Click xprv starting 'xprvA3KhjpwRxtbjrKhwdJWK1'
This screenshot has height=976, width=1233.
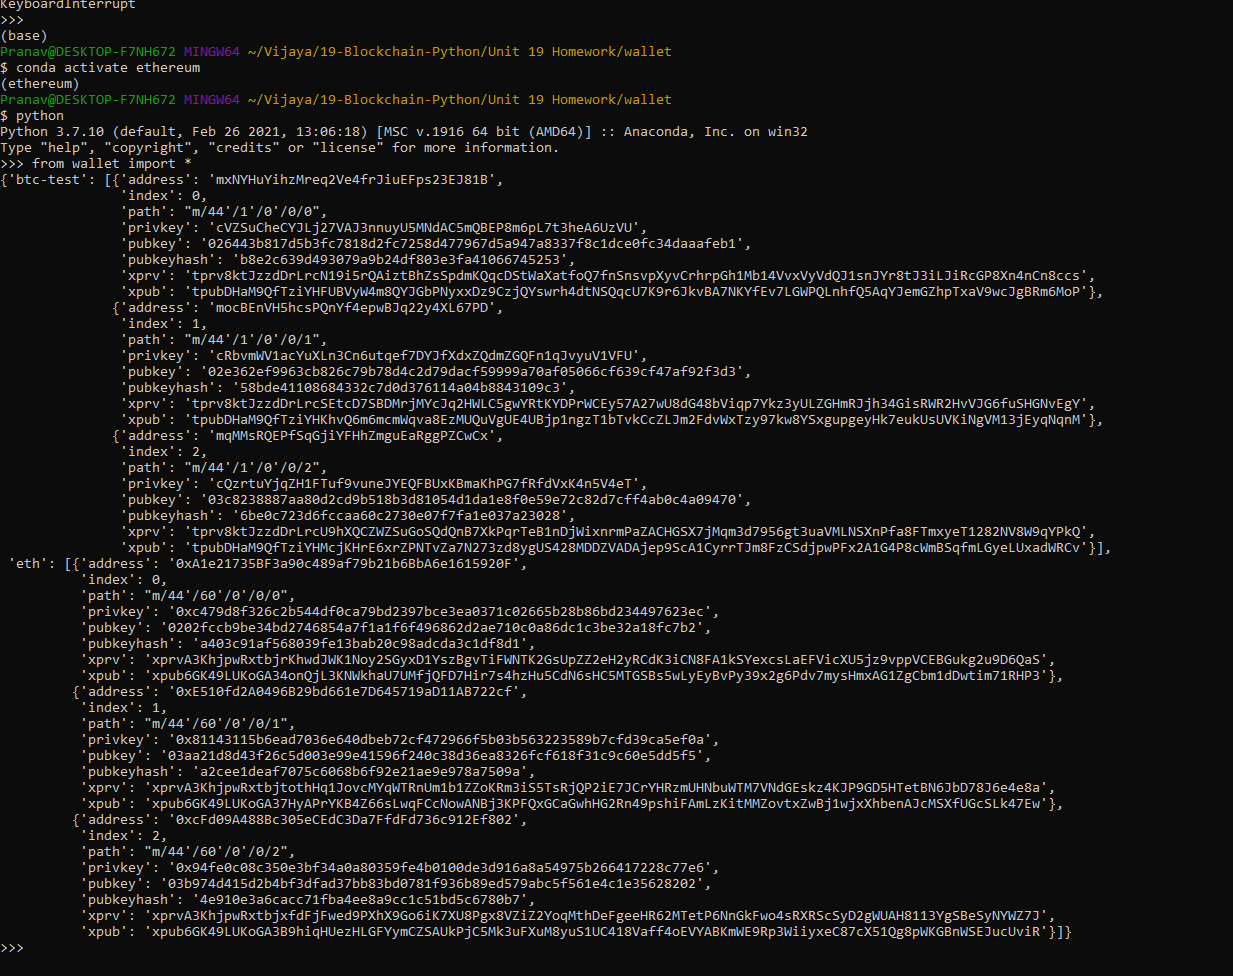point(600,660)
